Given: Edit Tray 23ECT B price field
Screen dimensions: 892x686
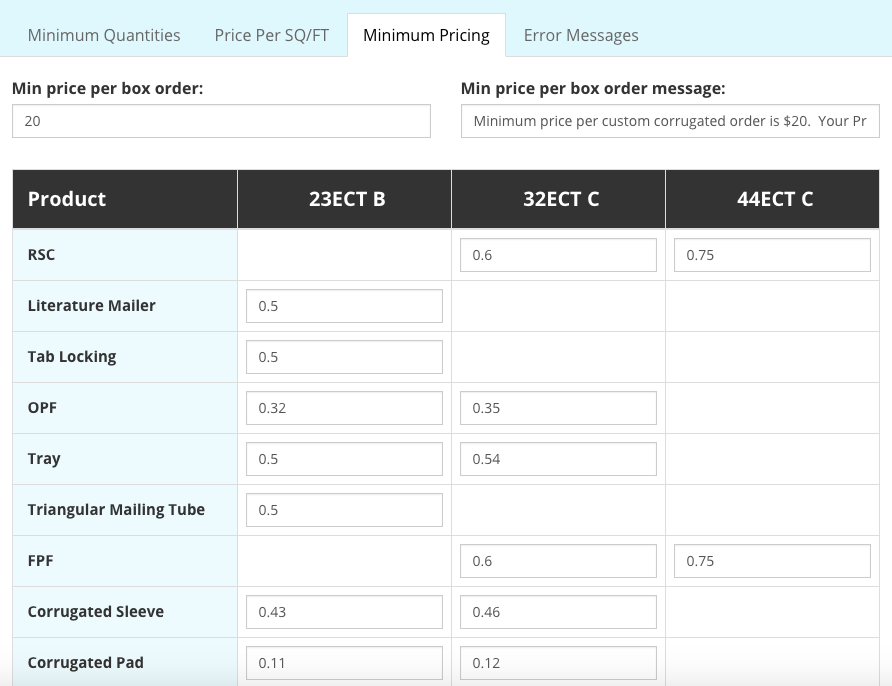Looking at the screenshot, I should [344, 459].
